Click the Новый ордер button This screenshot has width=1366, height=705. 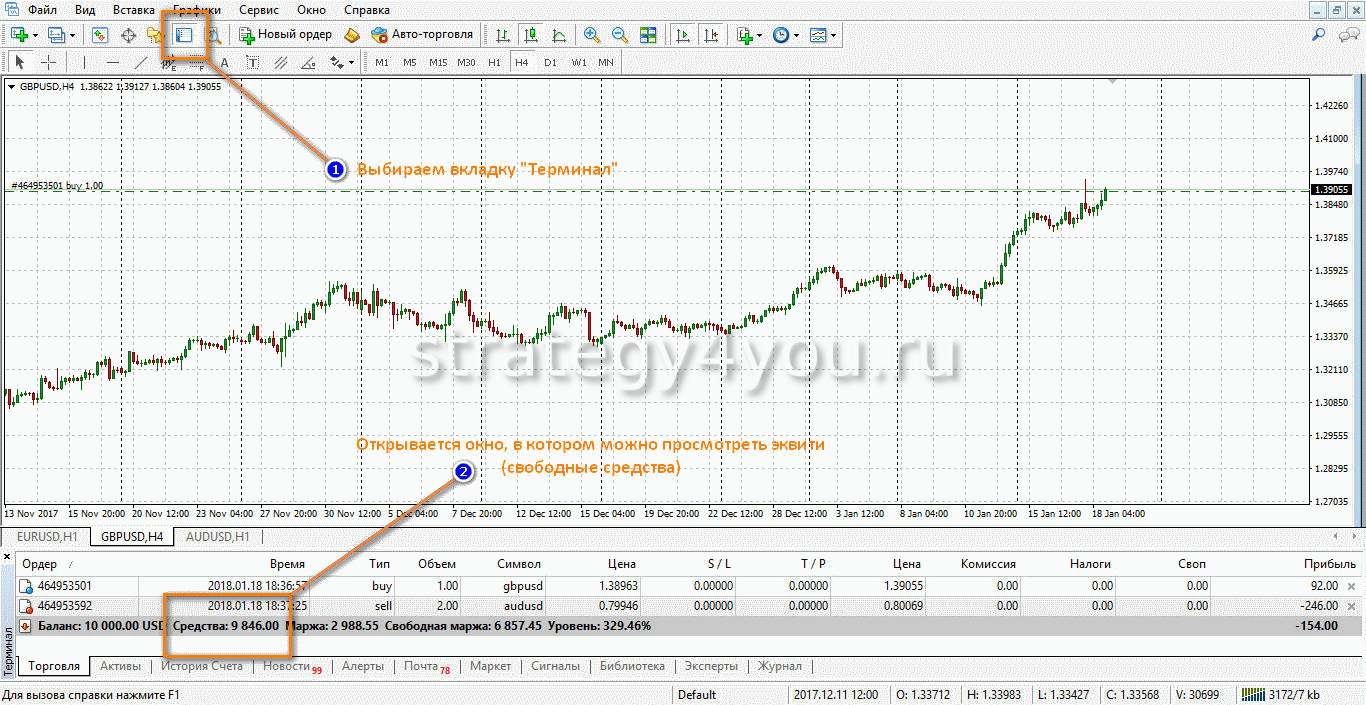click(x=285, y=35)
